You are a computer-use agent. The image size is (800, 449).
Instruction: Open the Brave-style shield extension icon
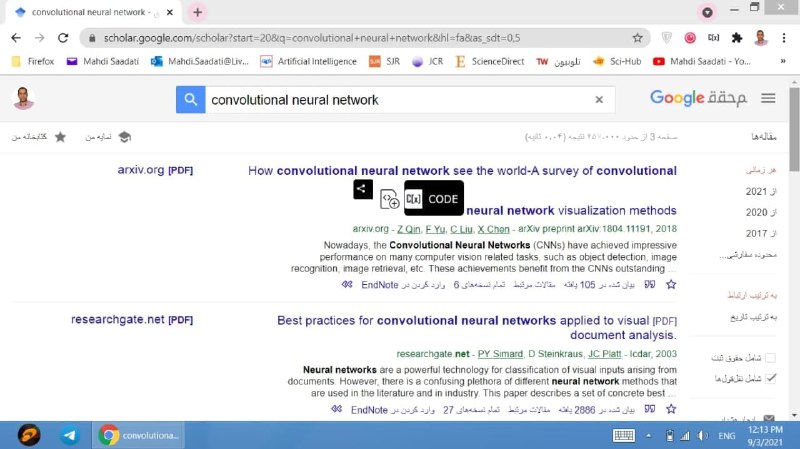coord(666,38)
